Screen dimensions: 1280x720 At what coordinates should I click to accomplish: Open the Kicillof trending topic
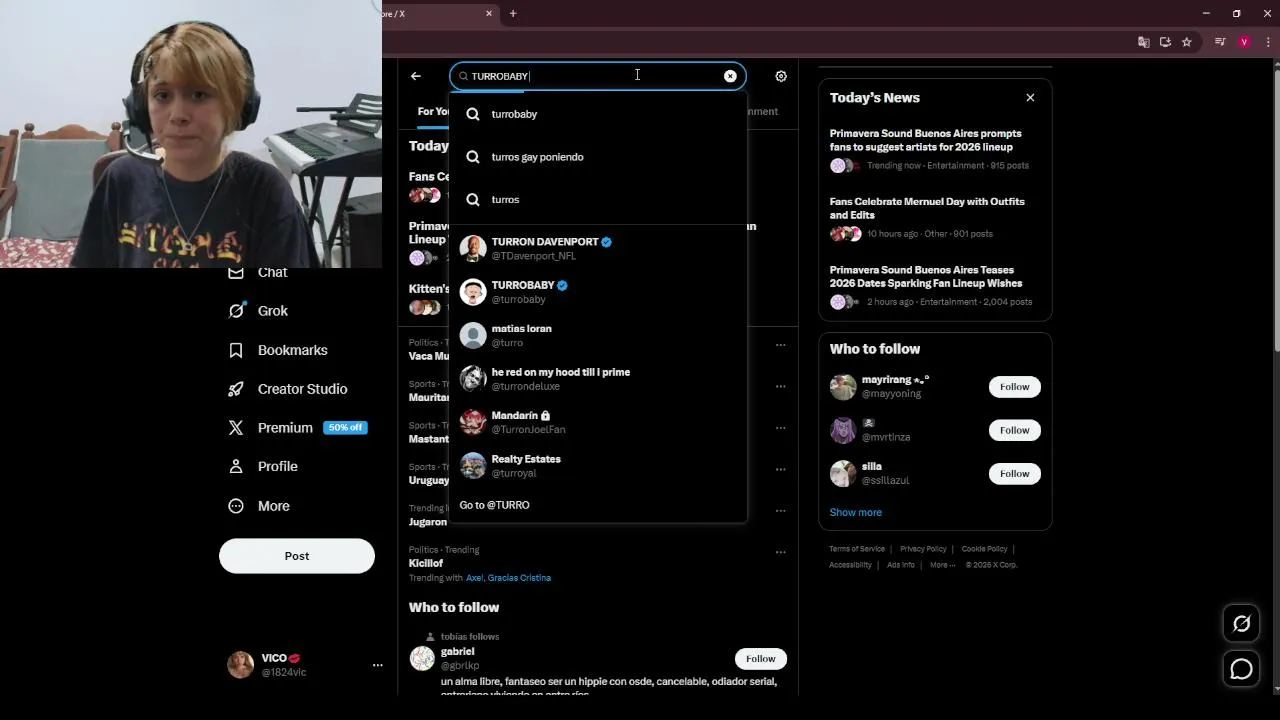pos(425,563)
